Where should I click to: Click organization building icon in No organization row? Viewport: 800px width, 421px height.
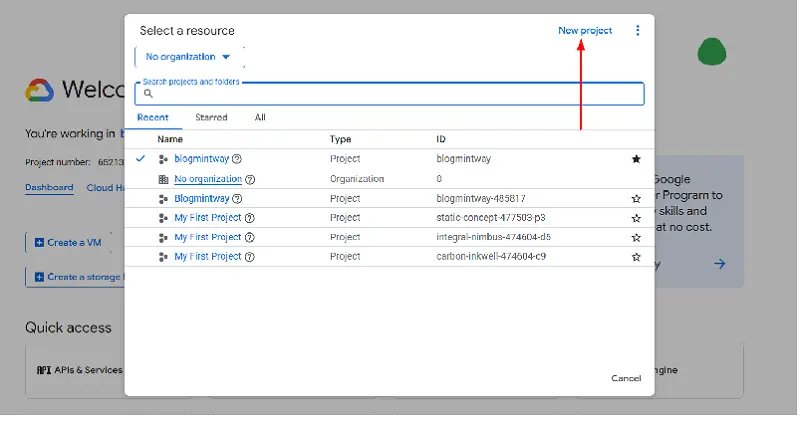pos(163,180)
